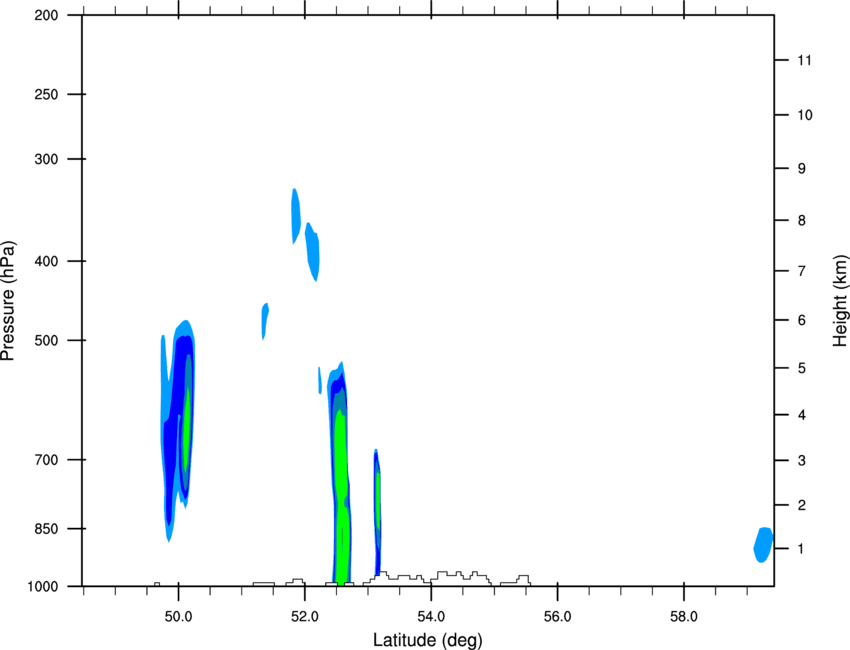Click the 52.0 latitude tick label
Viewport: 850px width, 650px height.
click(x=305, y=617)
